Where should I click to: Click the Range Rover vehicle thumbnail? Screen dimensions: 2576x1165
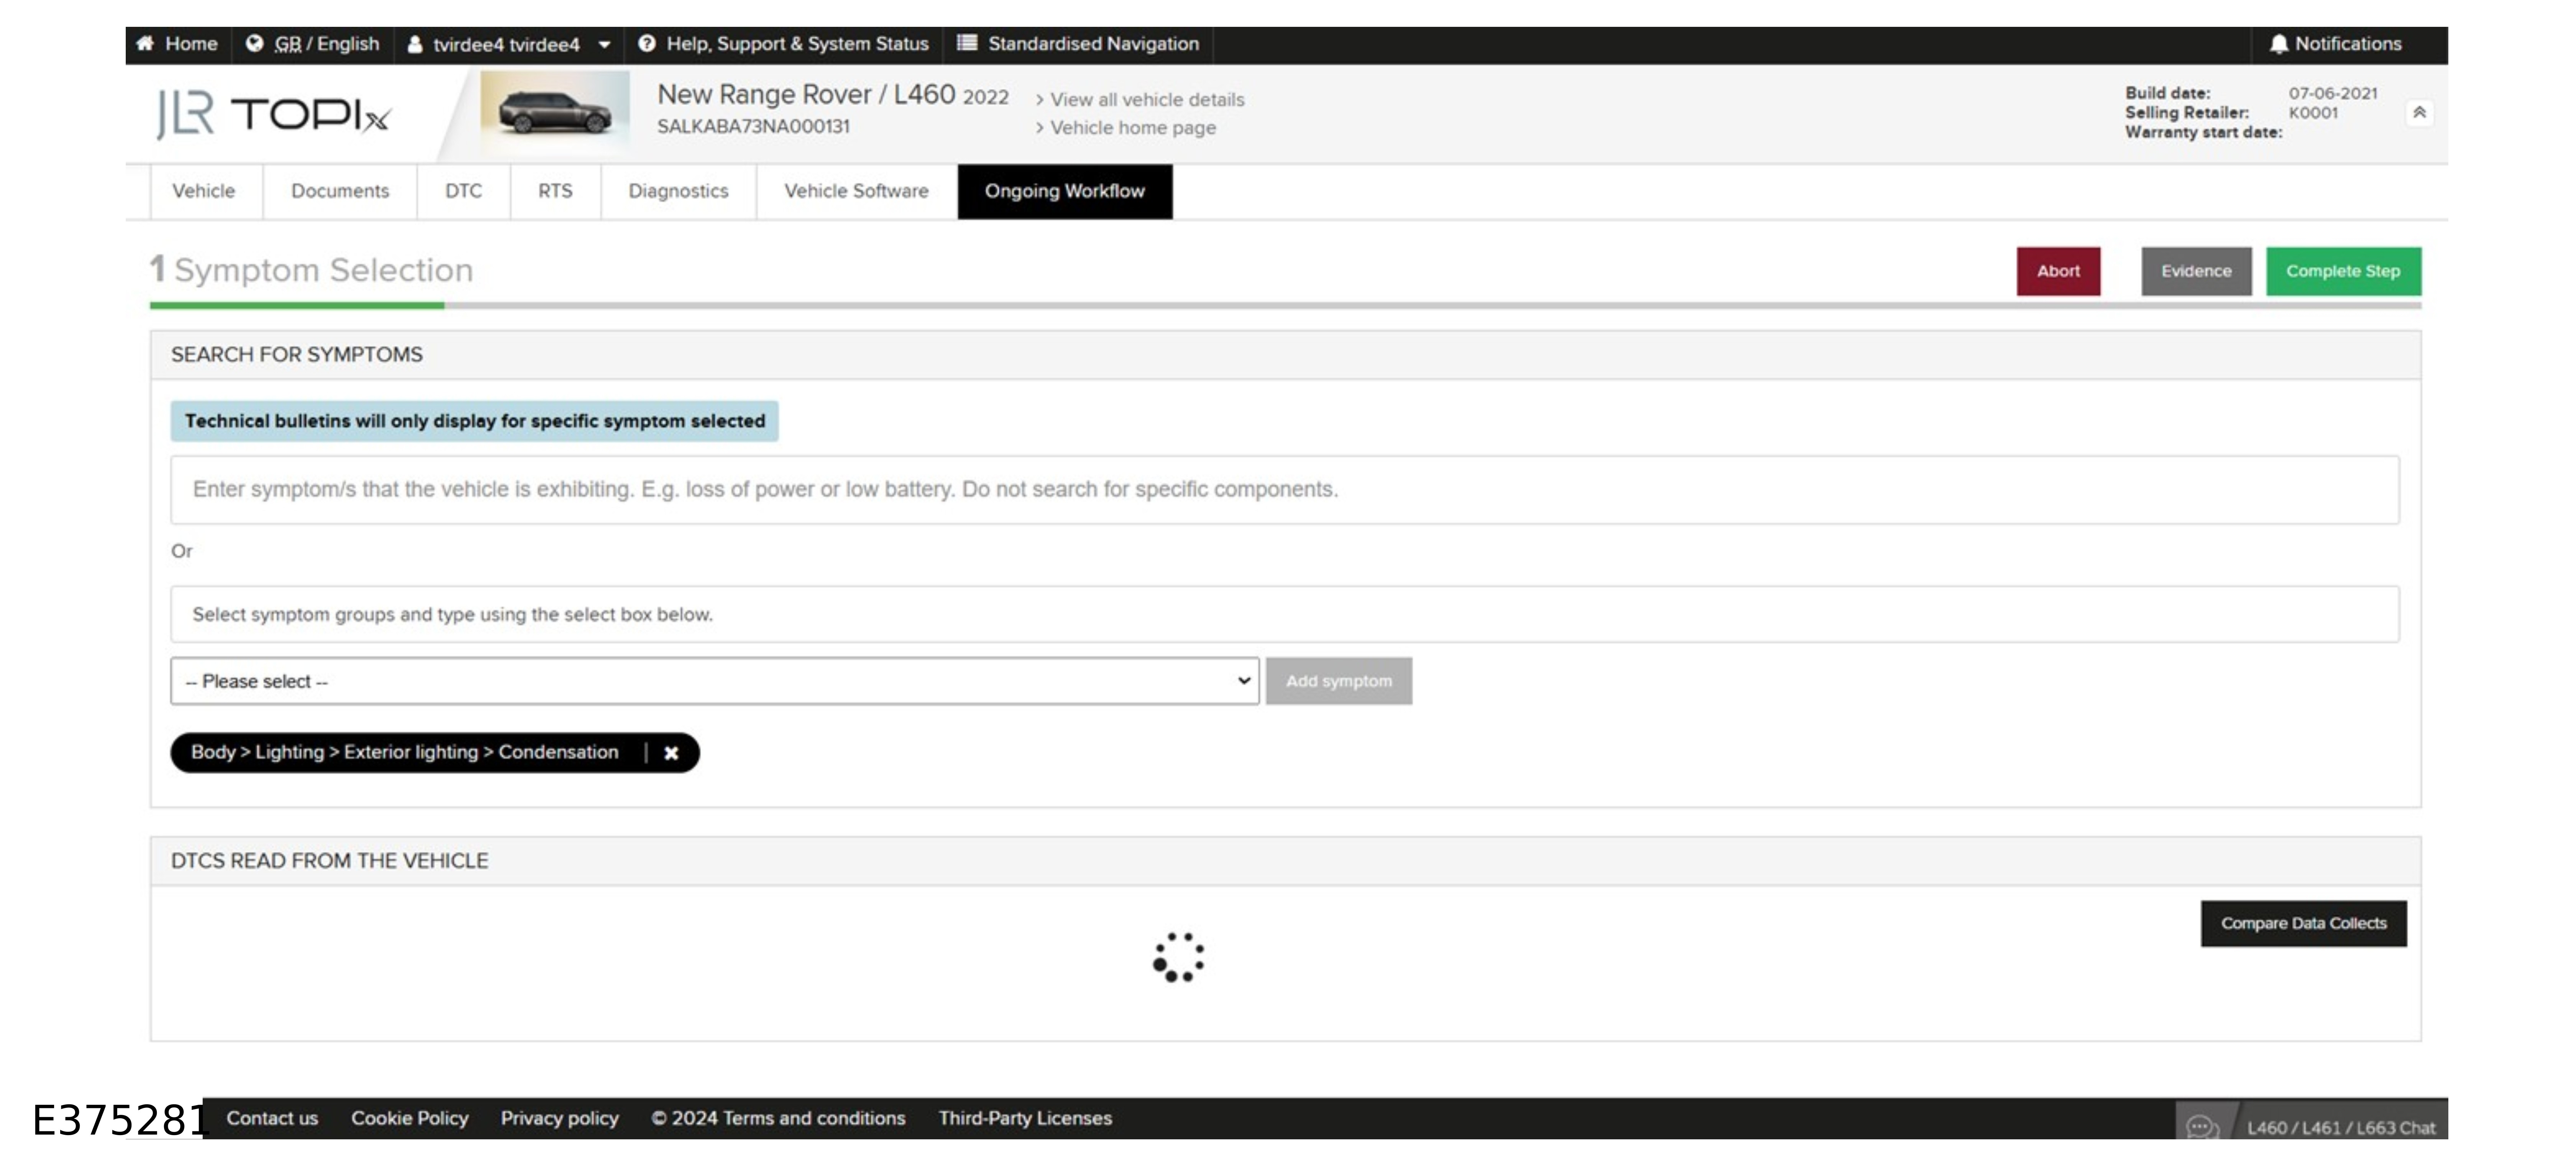(555, 112)
